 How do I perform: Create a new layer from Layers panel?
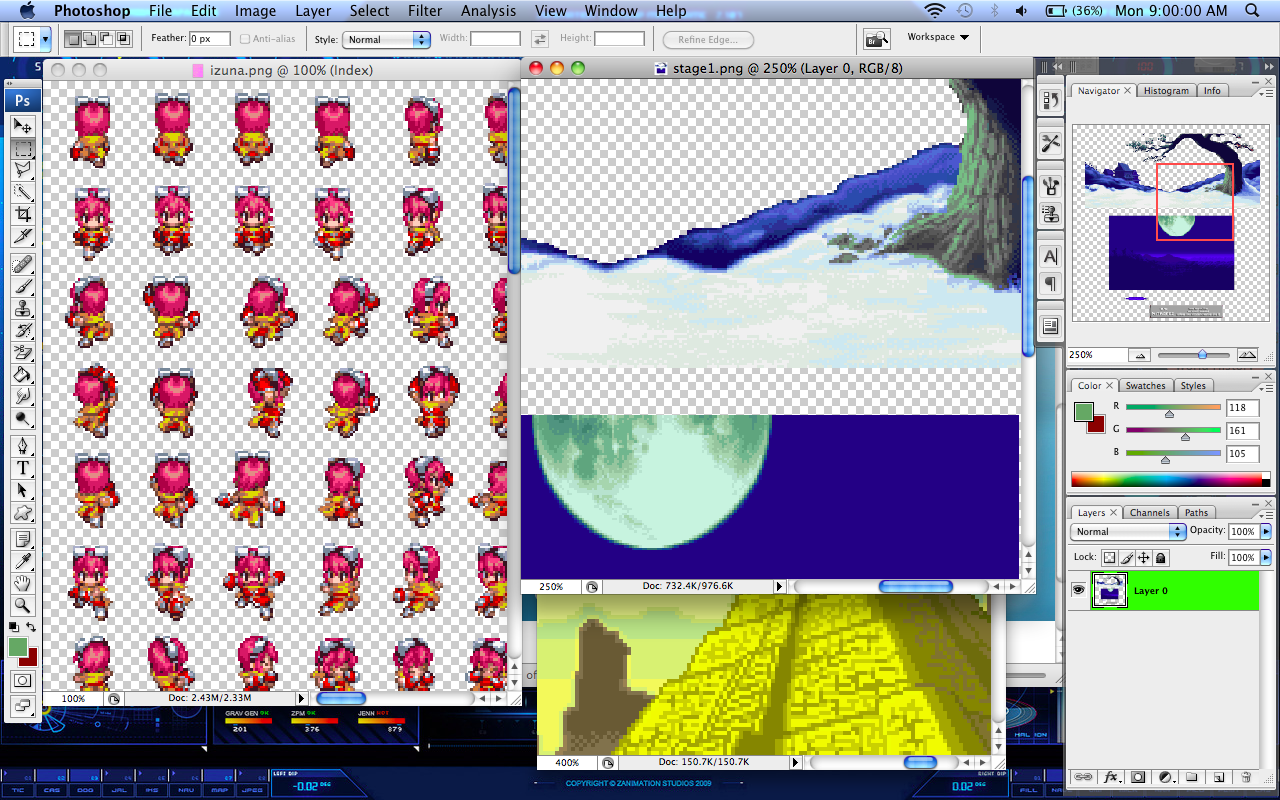[1219, 777]
